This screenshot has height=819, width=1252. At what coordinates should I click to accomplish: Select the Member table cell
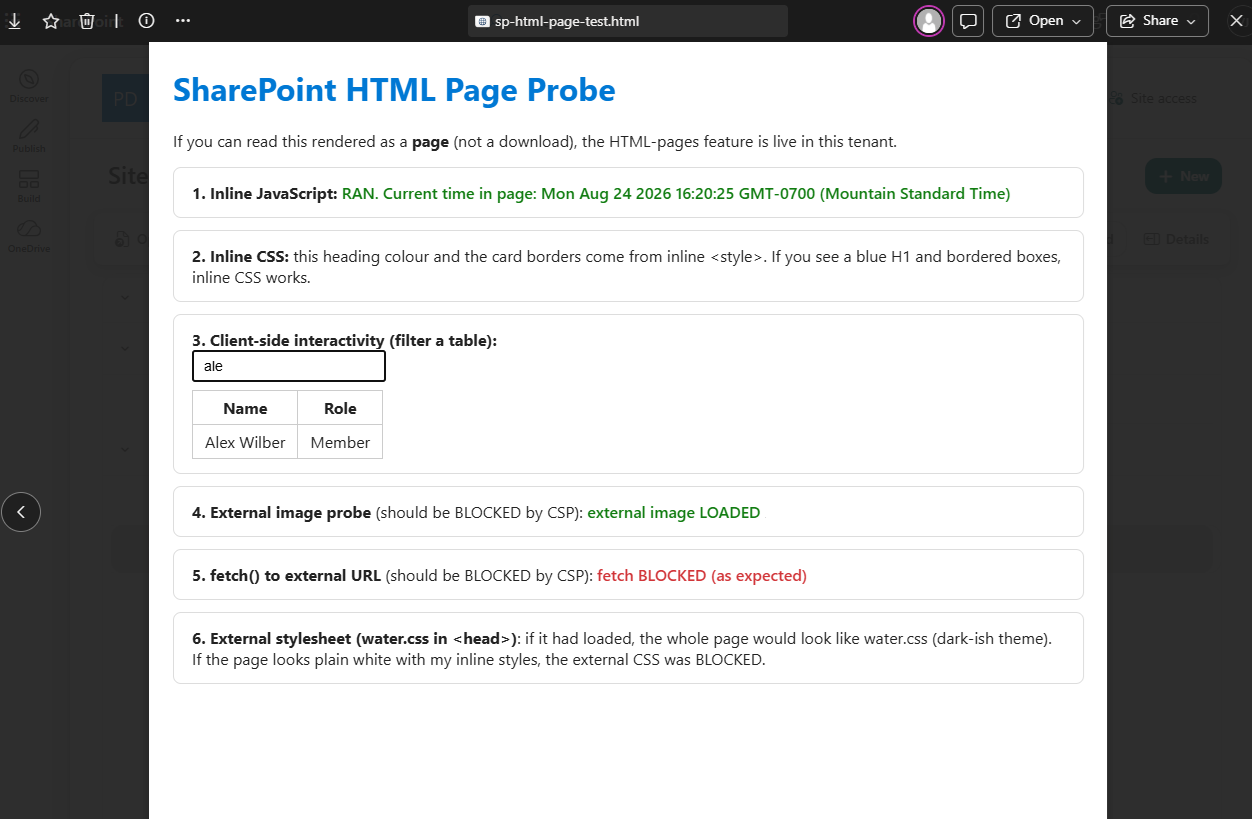pos(340,442)
